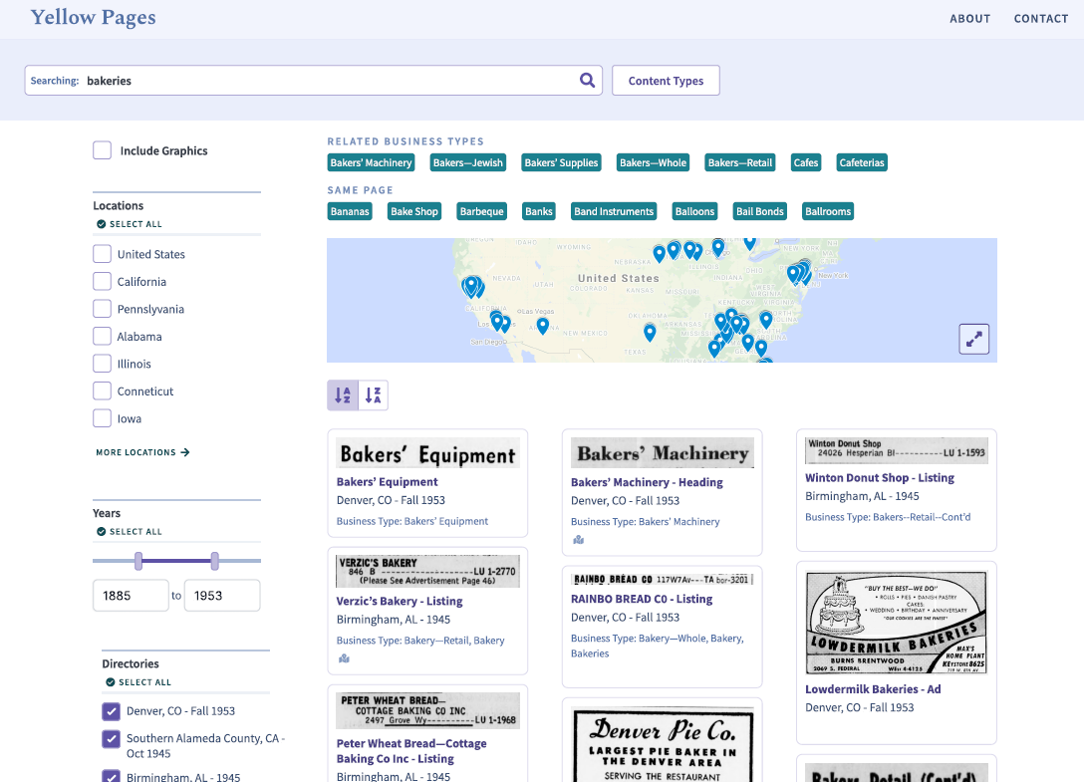Select Barbeque tag

pos(482,211)
